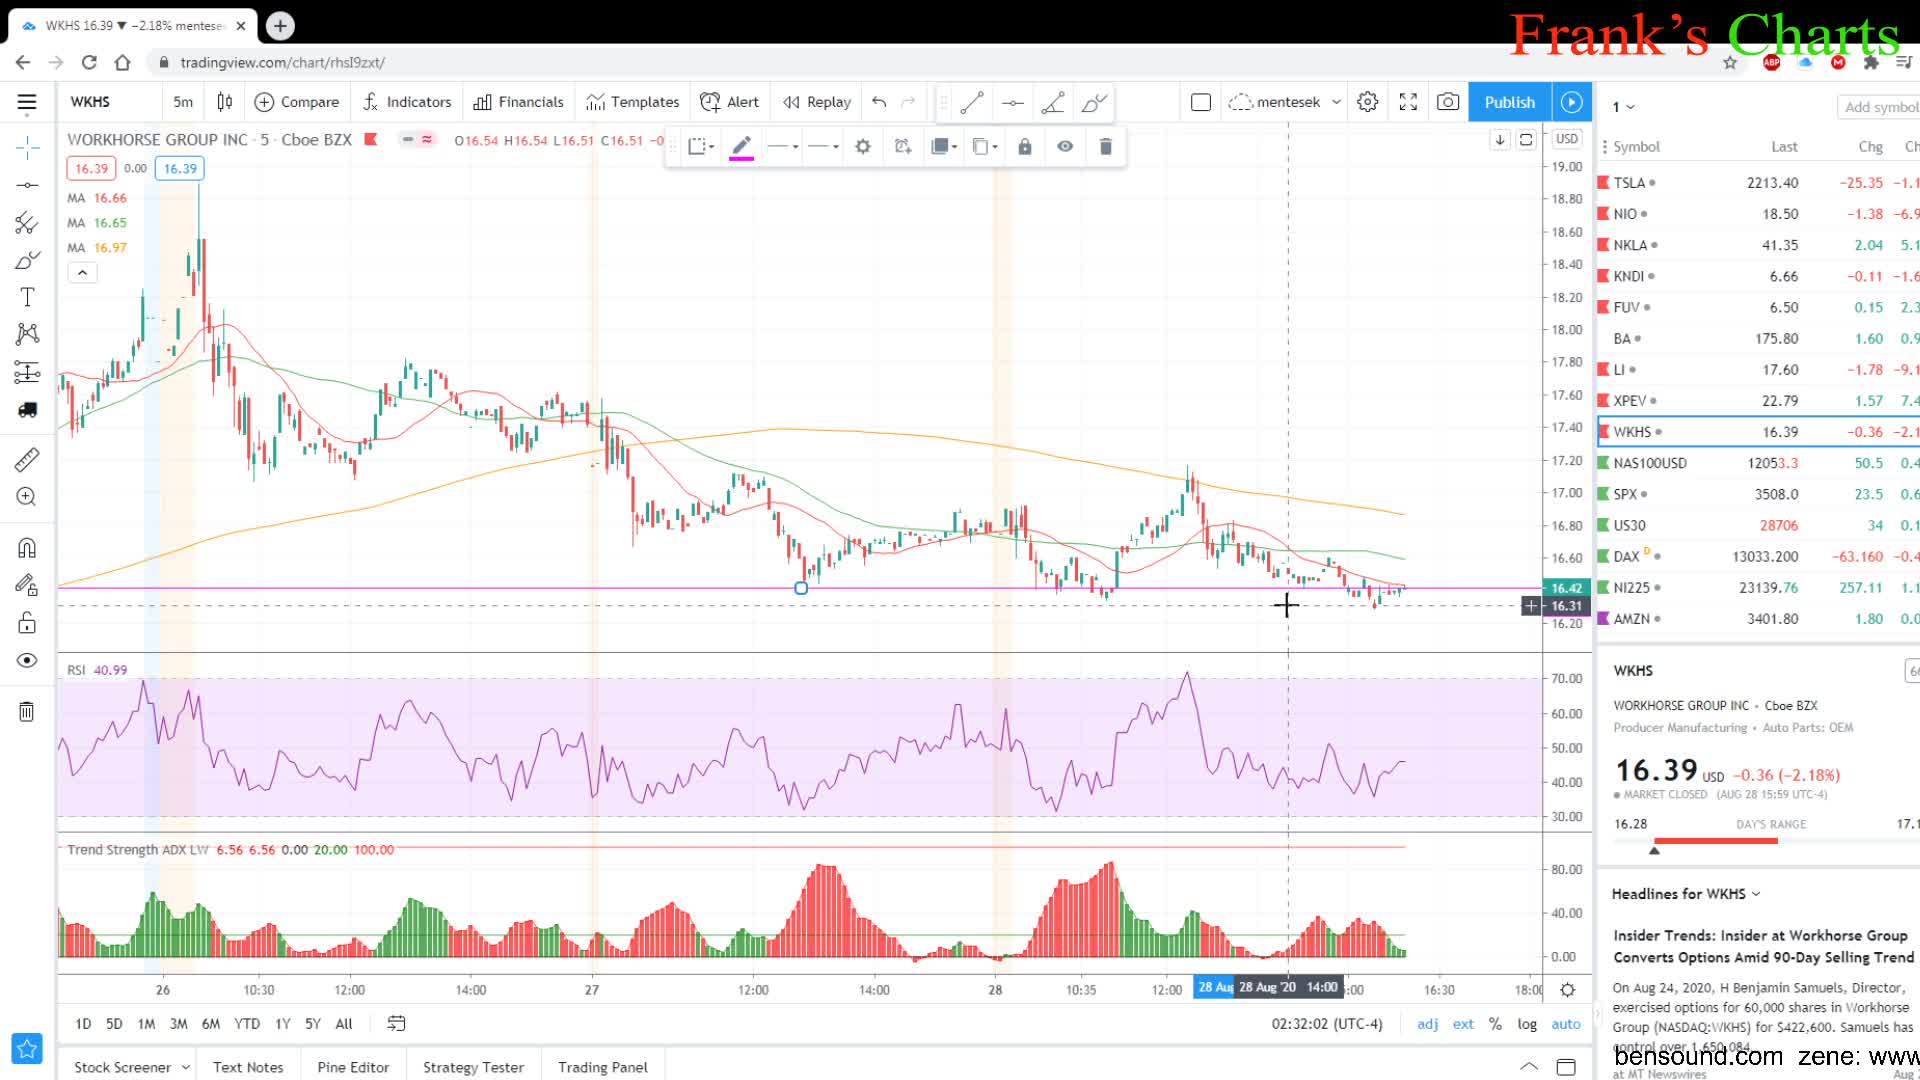Select the YTD time range tab
The width and height of the screenshot is (1920, 1080).
[247, 1024]
